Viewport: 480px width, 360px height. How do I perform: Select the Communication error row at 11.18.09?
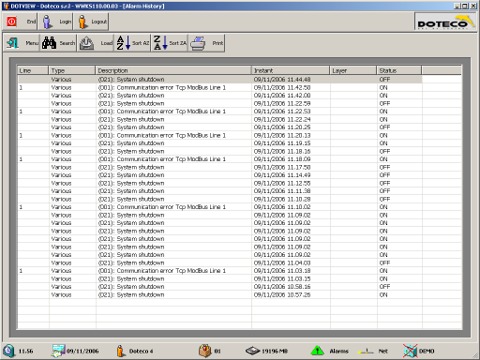click(220, 159)
